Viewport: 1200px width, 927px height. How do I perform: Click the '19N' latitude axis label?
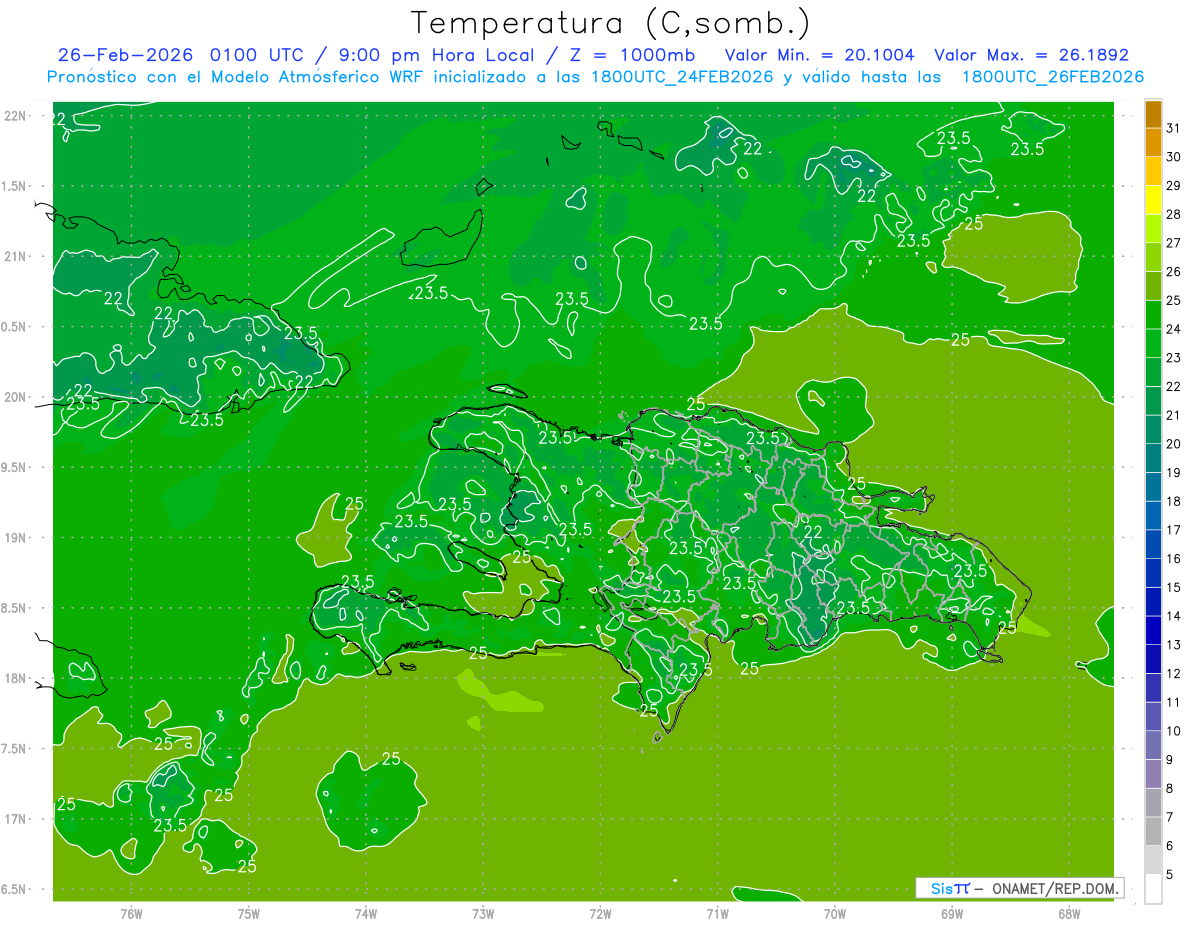pyautogui.click(x=15, y=538)
